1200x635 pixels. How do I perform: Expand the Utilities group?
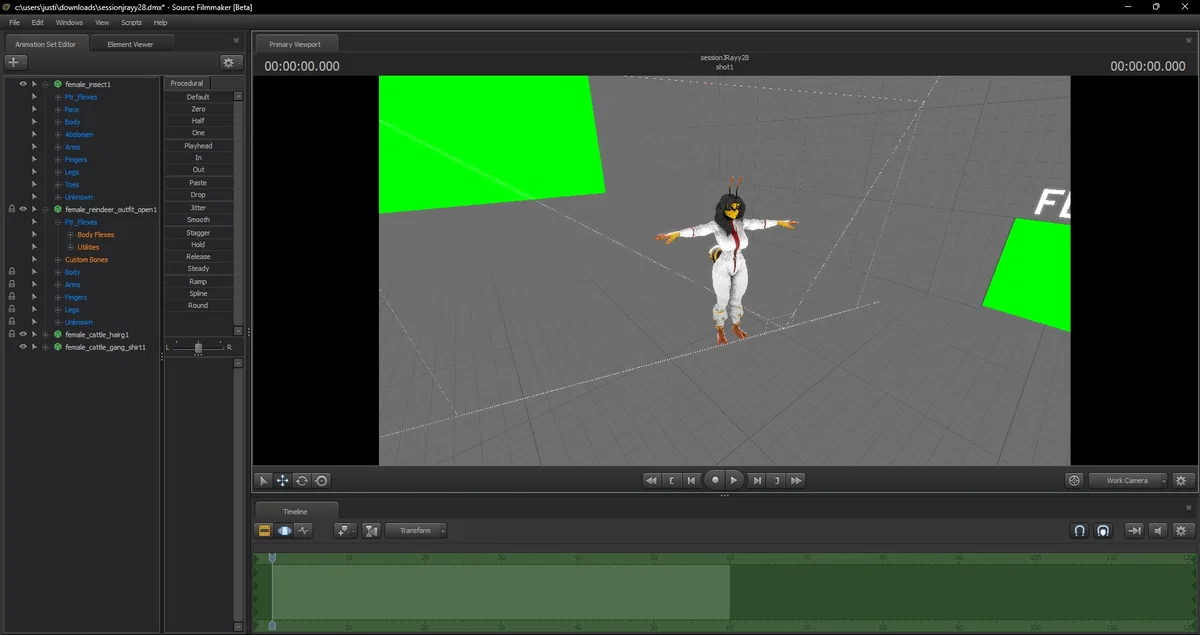pyautogui.click(x=70, y=247)
